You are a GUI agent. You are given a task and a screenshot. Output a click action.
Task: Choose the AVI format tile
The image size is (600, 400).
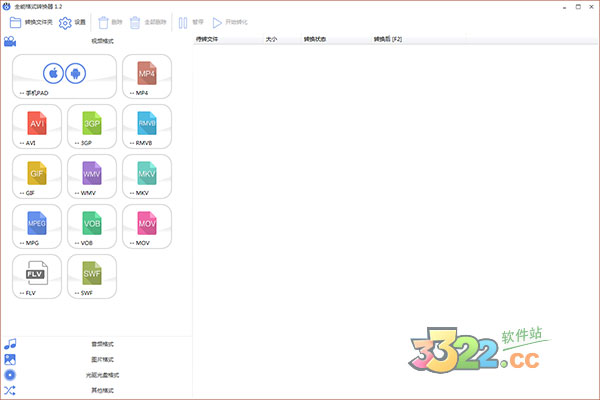[x=37, y=126]
